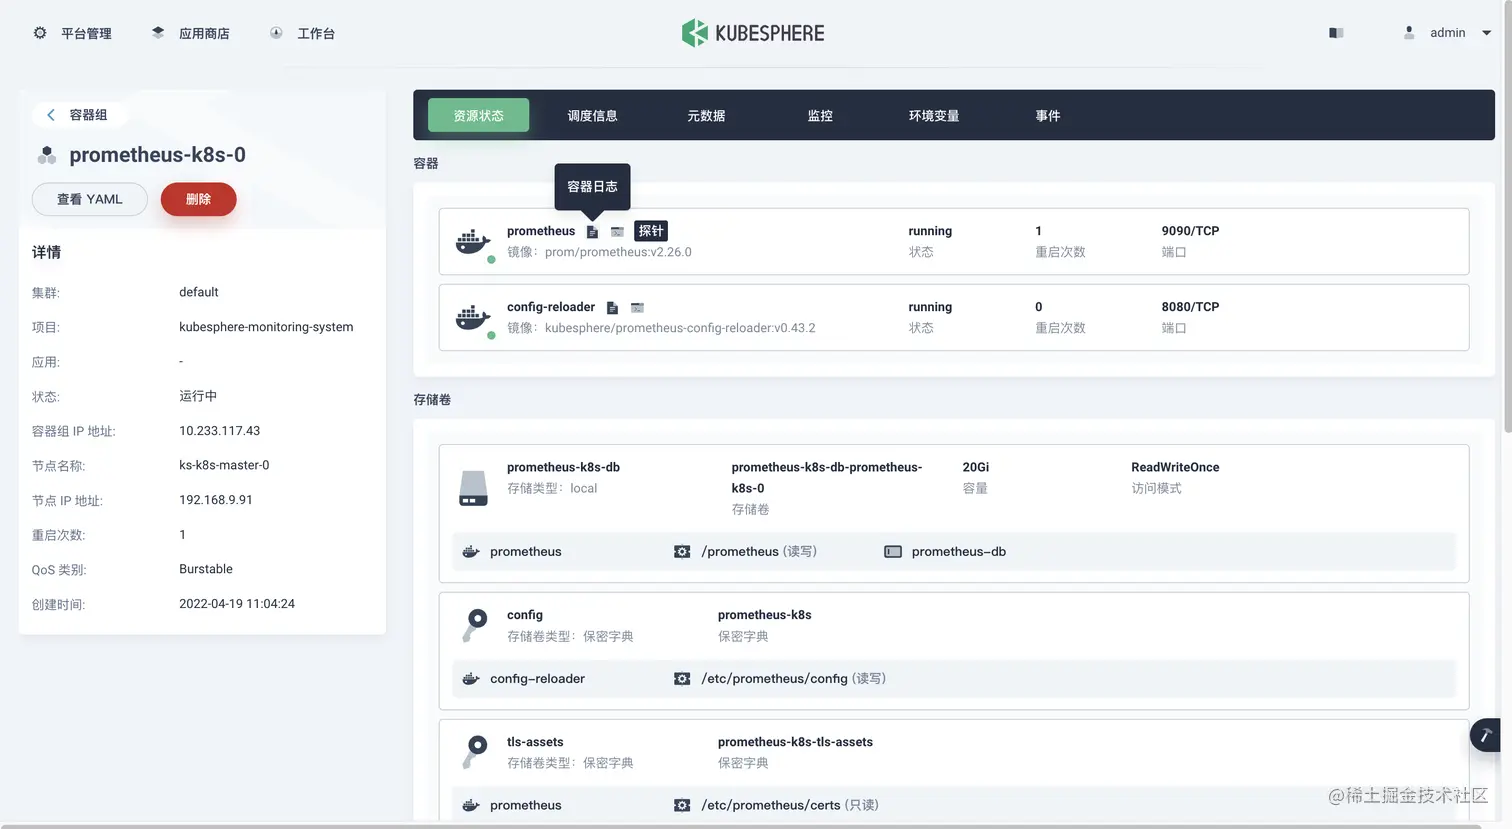
Task: Click the Burstable QoS value
Action: pos(206,569)
